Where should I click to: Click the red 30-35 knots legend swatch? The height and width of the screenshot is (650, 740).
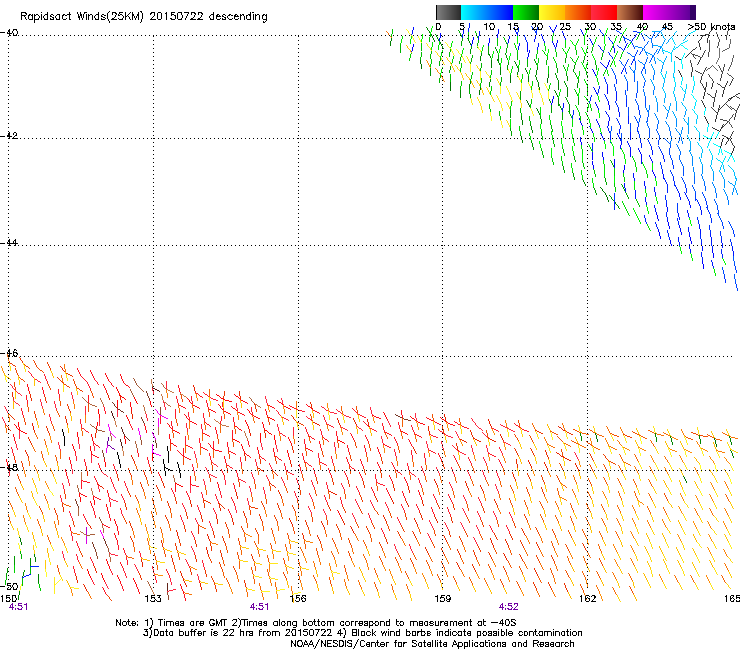coord(604,12)
